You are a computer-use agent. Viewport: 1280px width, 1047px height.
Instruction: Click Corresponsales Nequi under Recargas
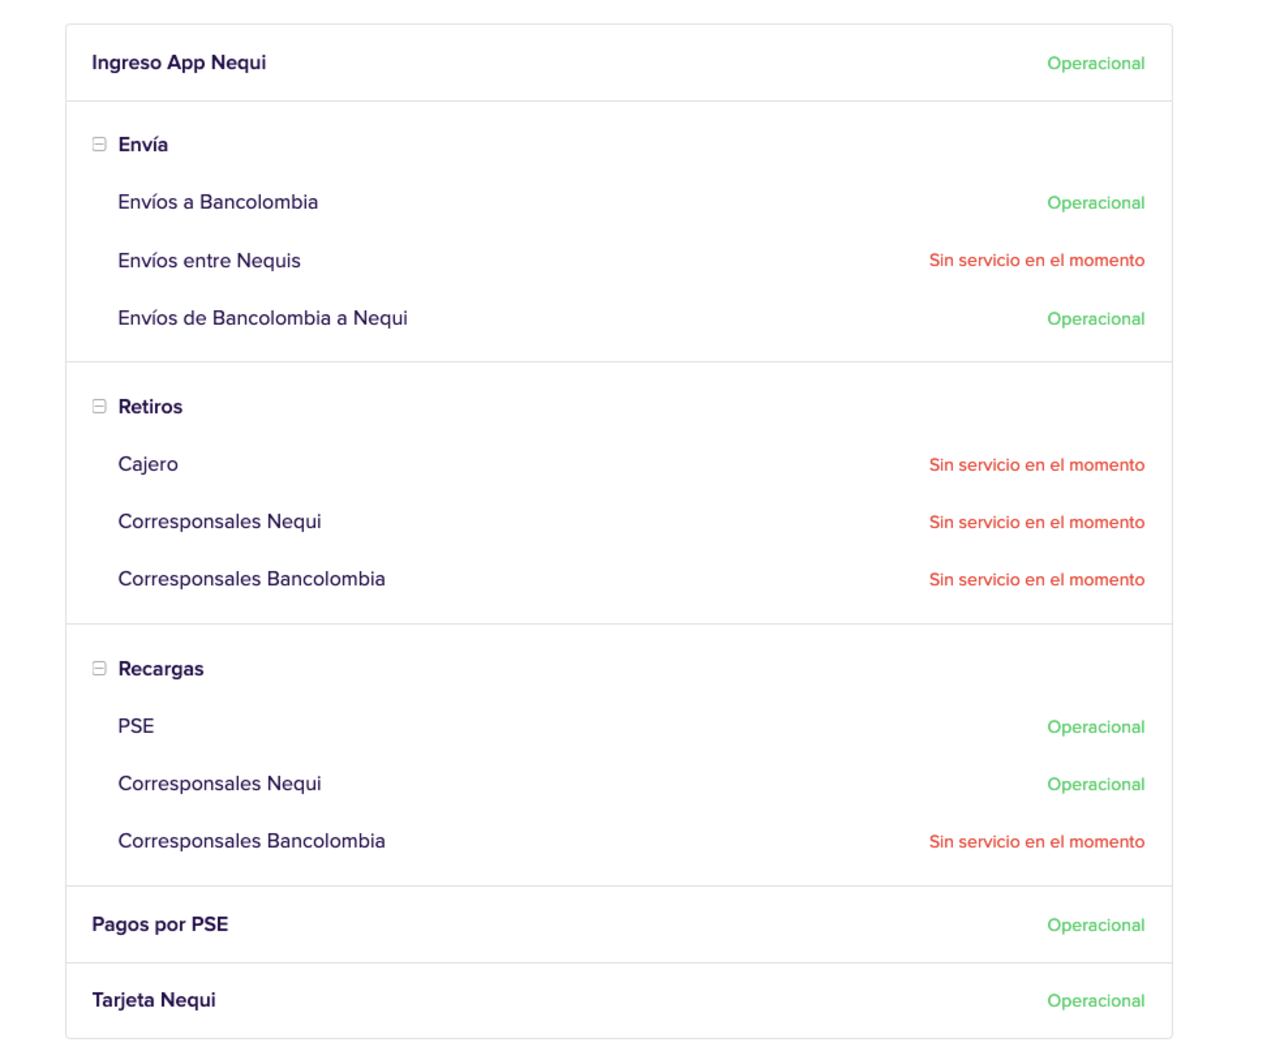tap(219, 784)
